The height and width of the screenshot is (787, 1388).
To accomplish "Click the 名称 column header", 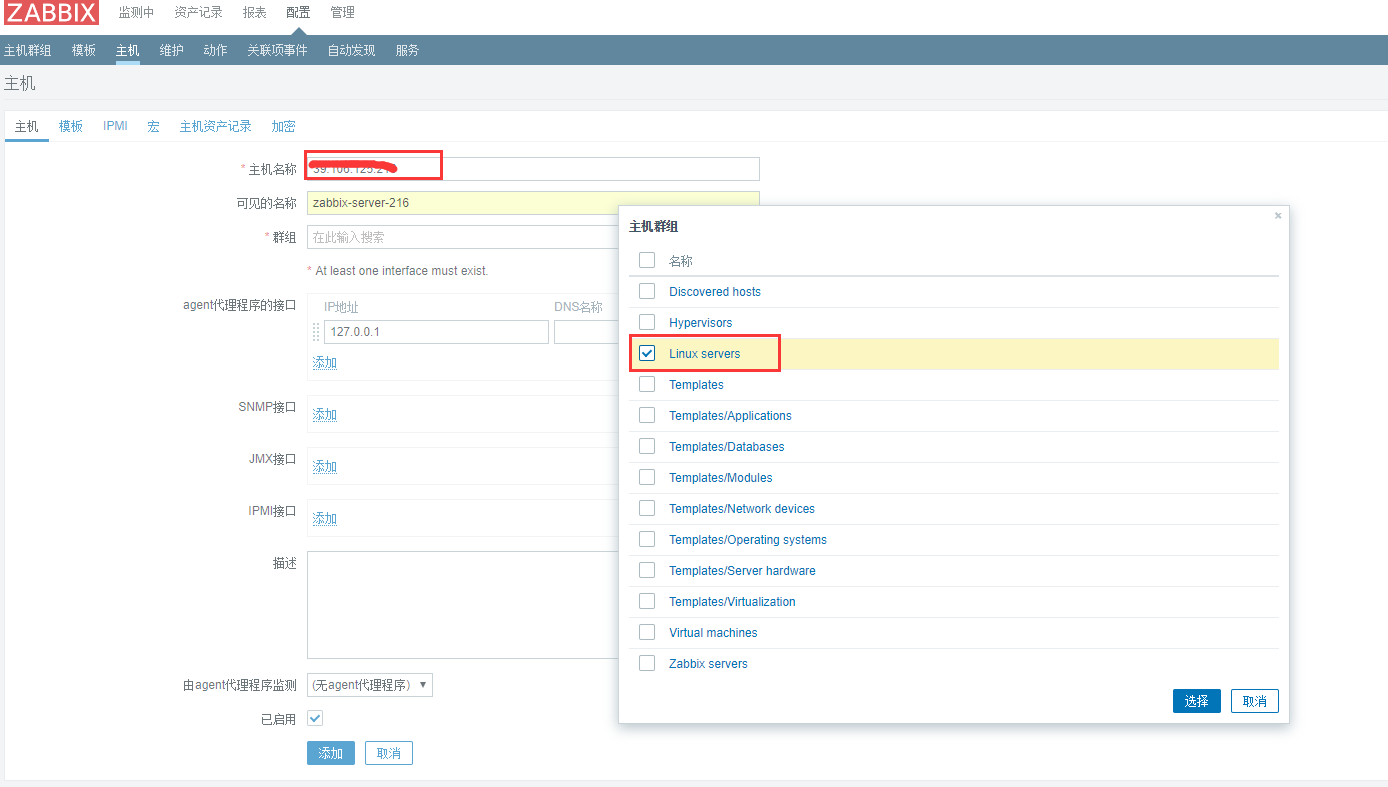I will click(681, 261).
